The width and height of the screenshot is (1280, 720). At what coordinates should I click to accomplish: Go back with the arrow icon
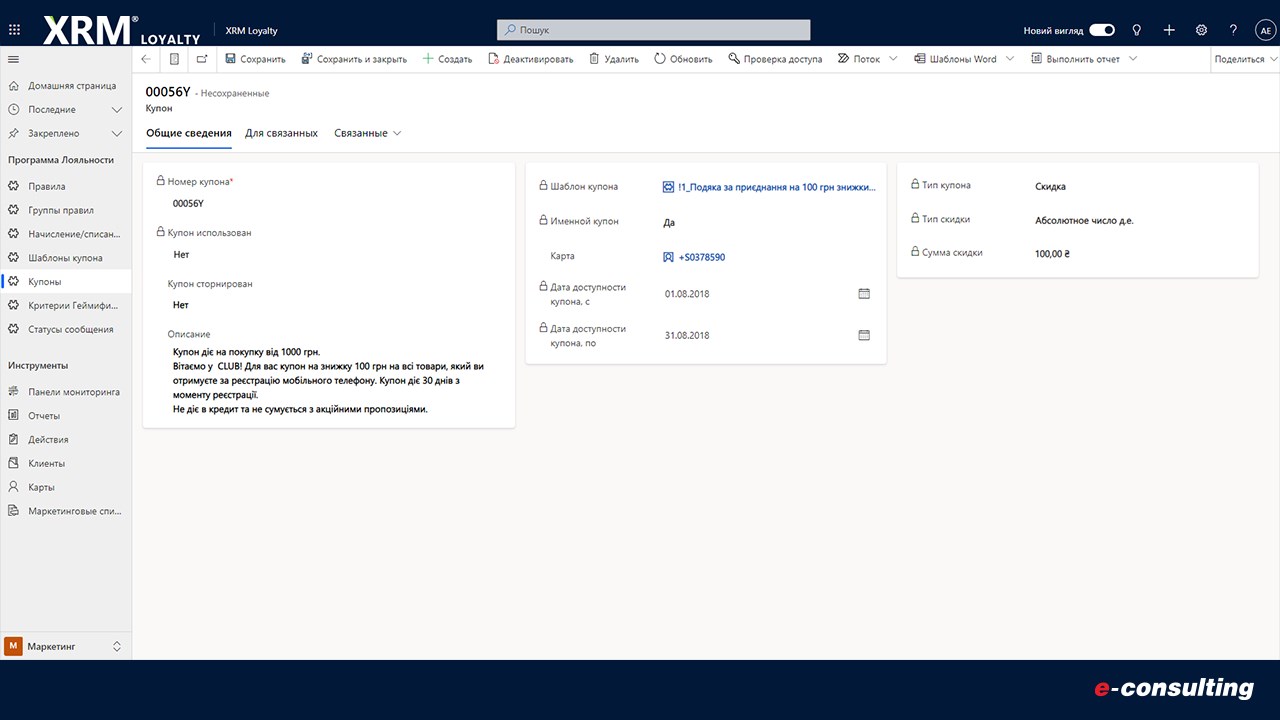tap(146, 59)
